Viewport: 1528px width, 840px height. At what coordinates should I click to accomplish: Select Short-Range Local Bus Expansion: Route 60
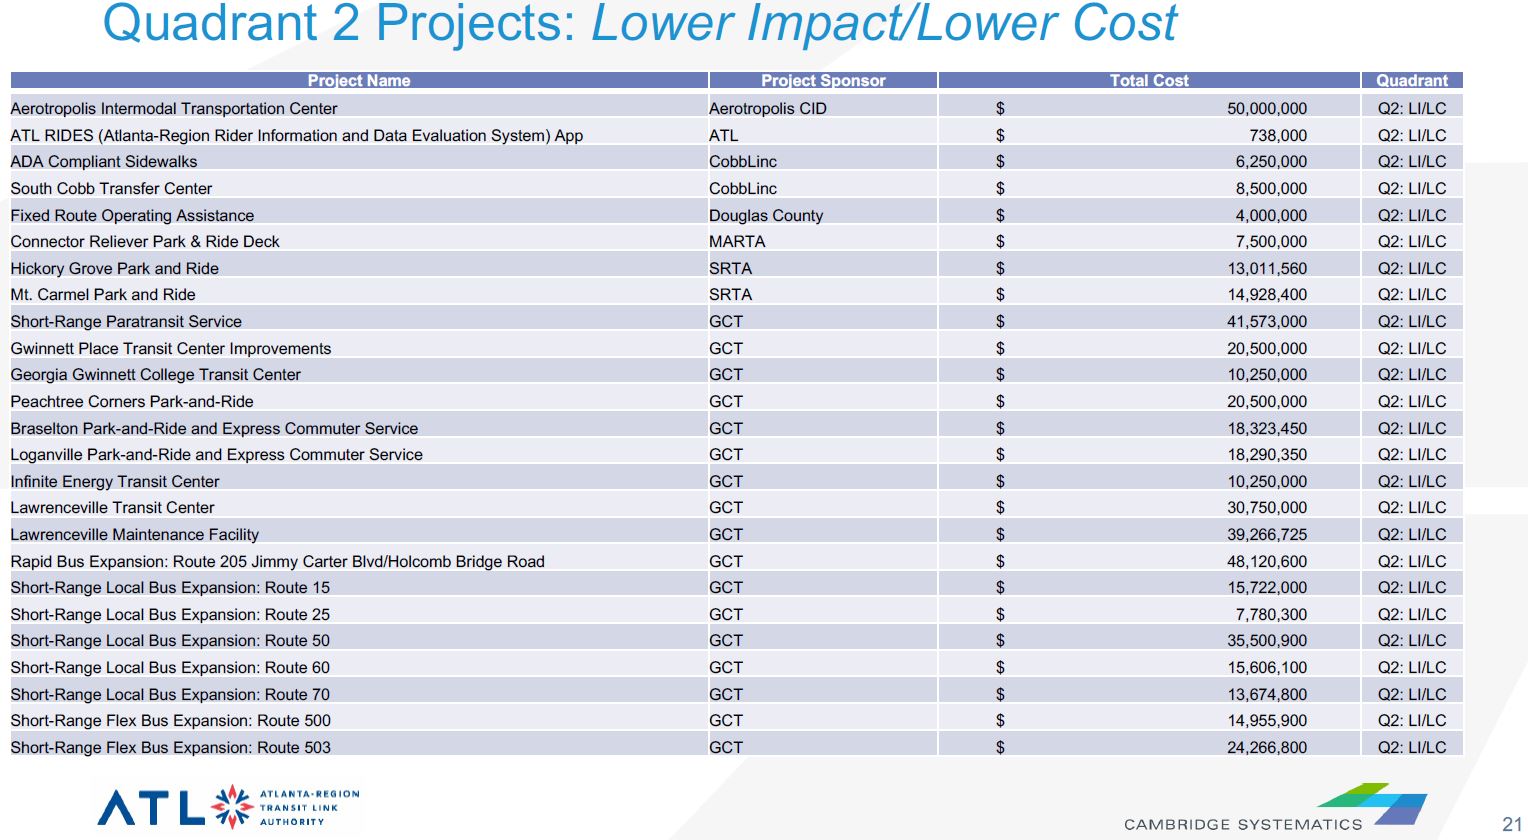(170, 667)
